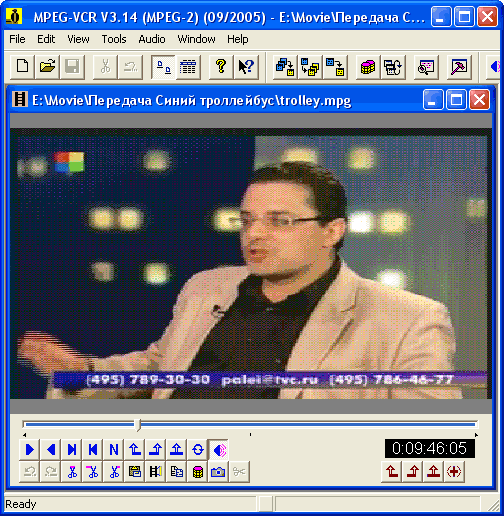Step to previous frame button
504x516 pixels.
[93, 450]
